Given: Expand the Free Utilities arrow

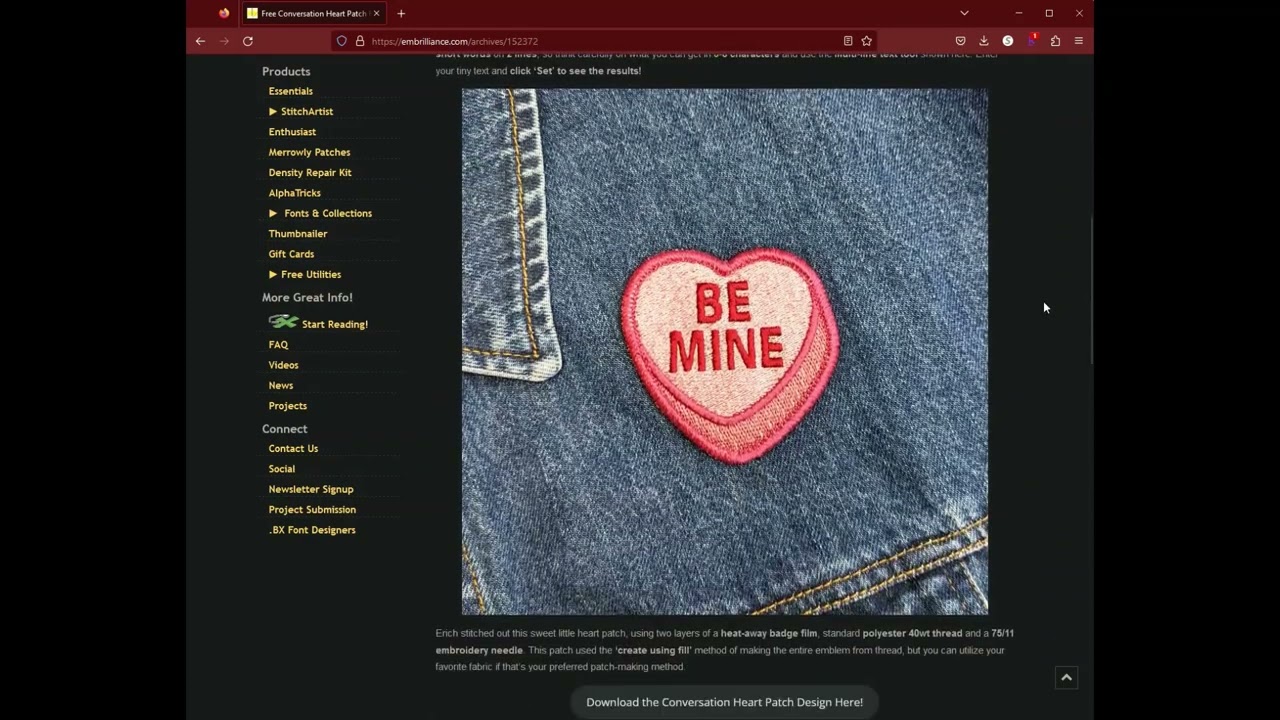Looking at the screenshot, I should coord(273,274).
